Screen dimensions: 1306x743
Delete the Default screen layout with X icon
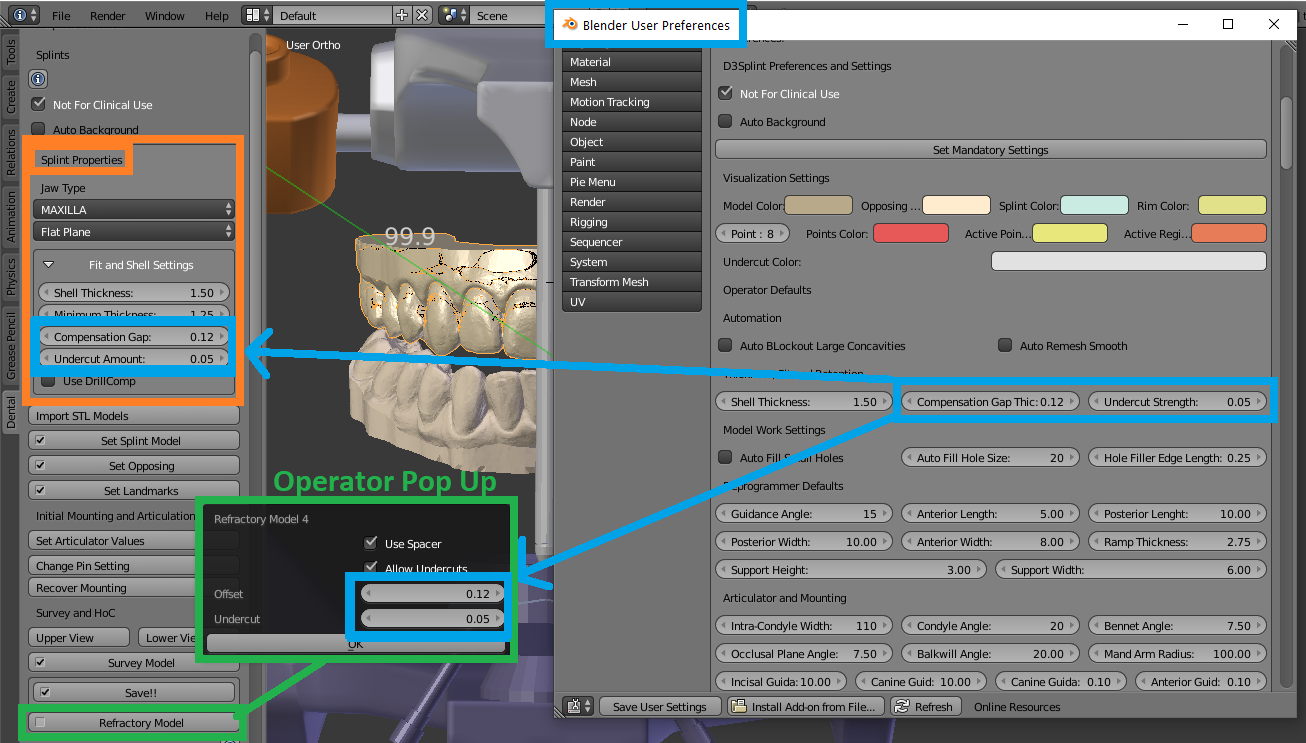click(422, 16)
